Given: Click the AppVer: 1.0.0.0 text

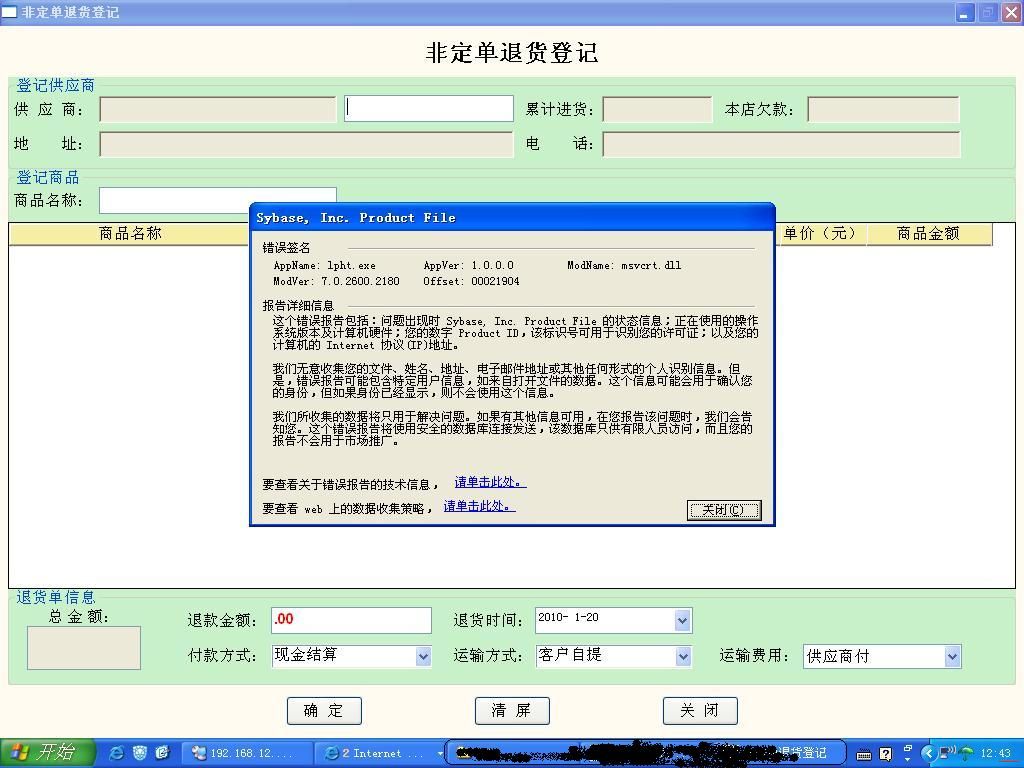Looking at the screenshot, I should click(468, 265).
